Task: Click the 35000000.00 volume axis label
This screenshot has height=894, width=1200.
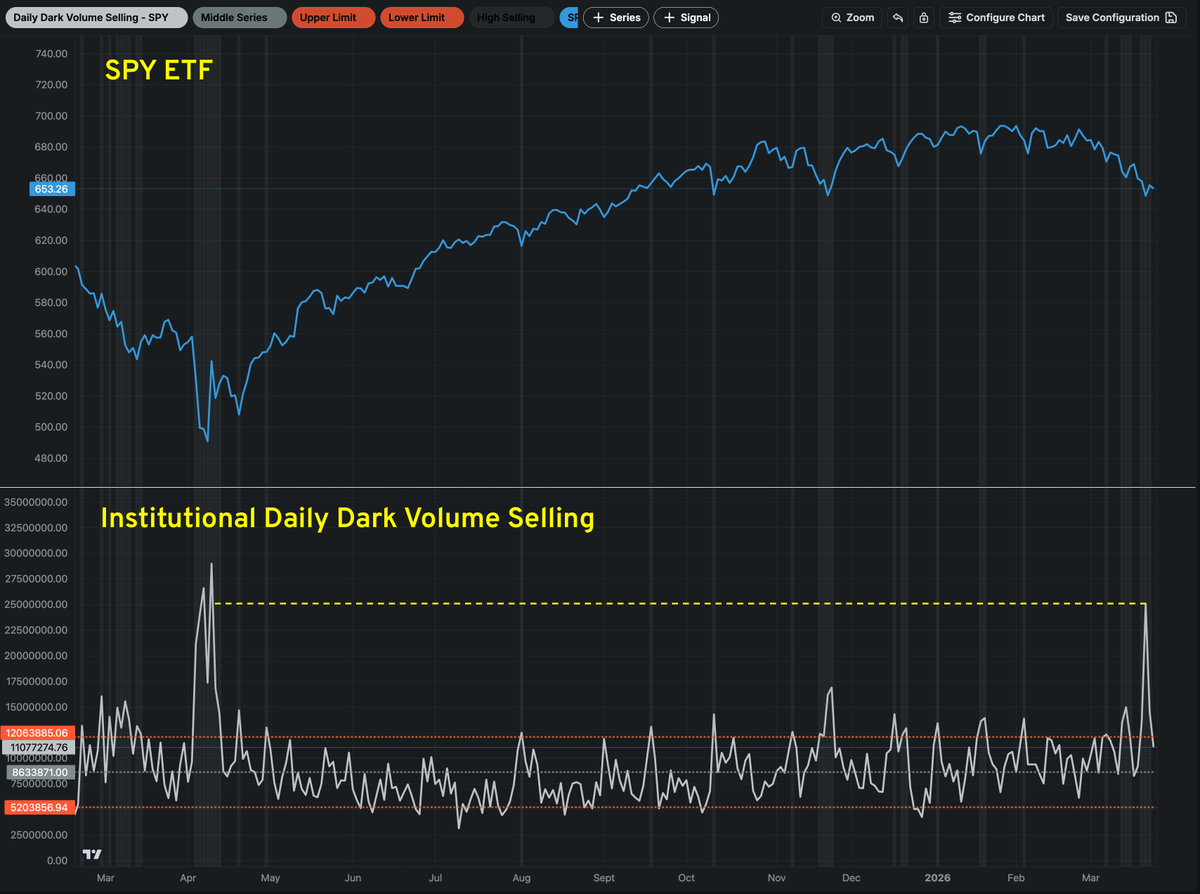Action: [36, 503]
